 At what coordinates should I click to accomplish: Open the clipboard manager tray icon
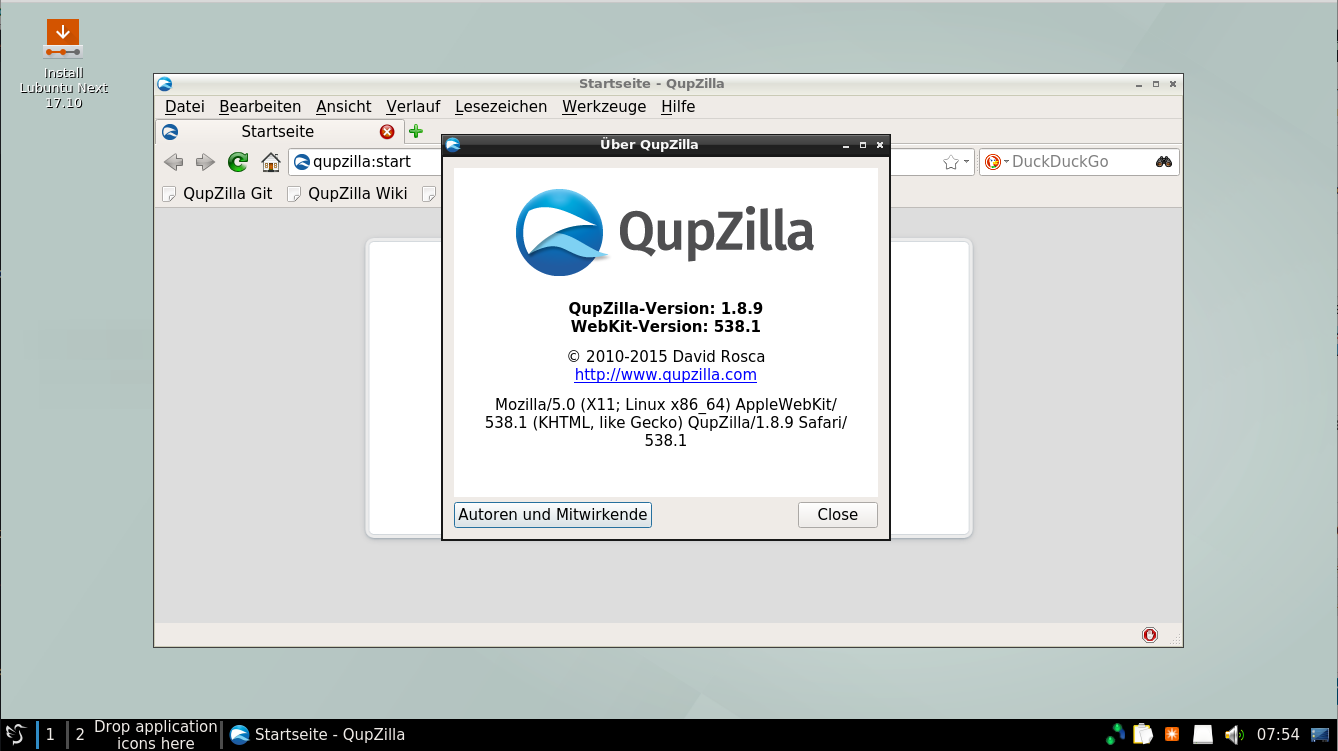click(x=1143, y=735)
